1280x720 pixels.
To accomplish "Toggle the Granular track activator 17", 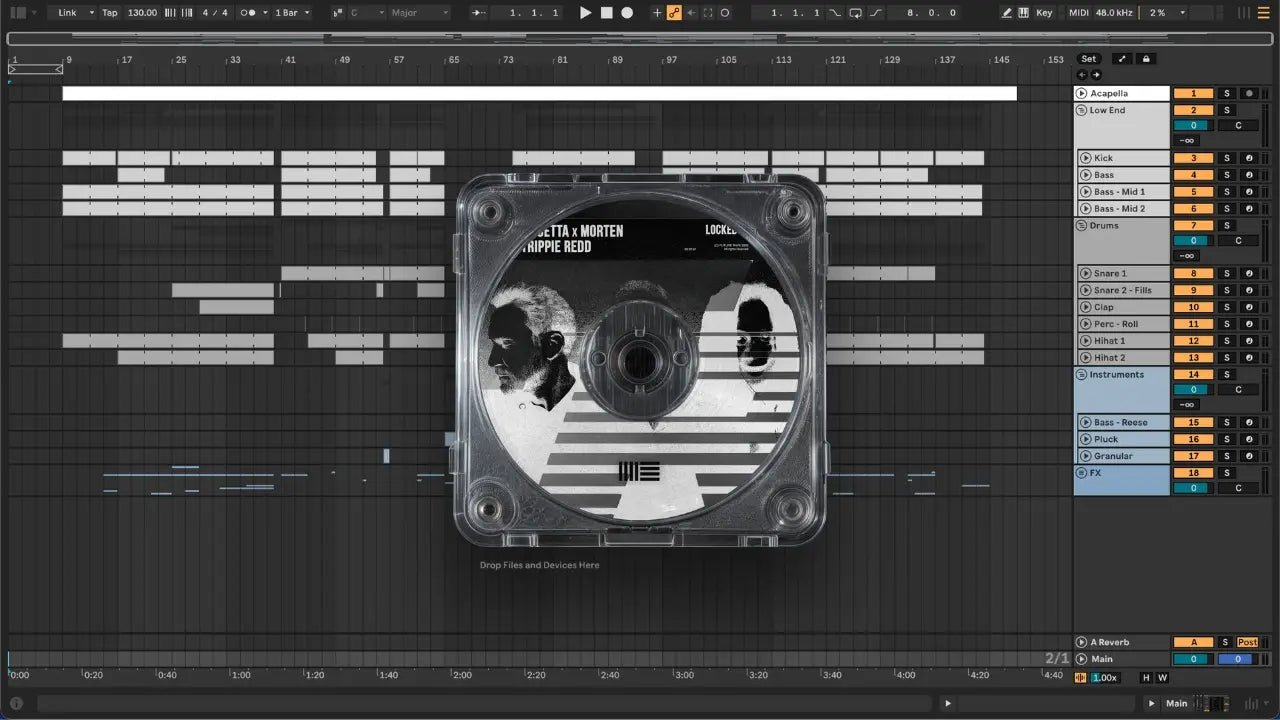I will tap(1193, 456).
